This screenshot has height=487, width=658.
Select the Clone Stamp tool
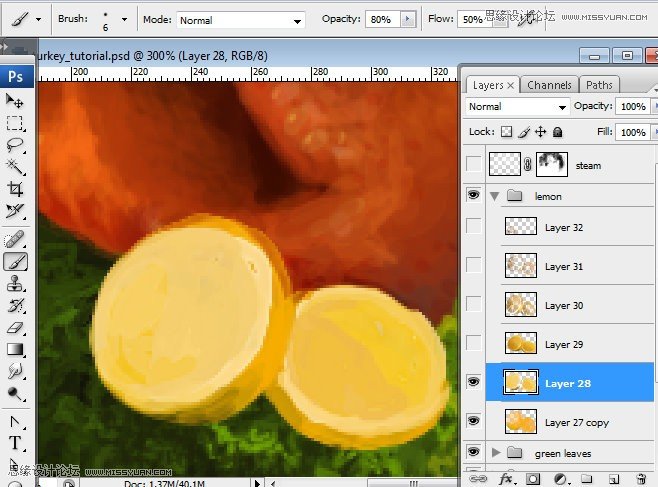15,284
